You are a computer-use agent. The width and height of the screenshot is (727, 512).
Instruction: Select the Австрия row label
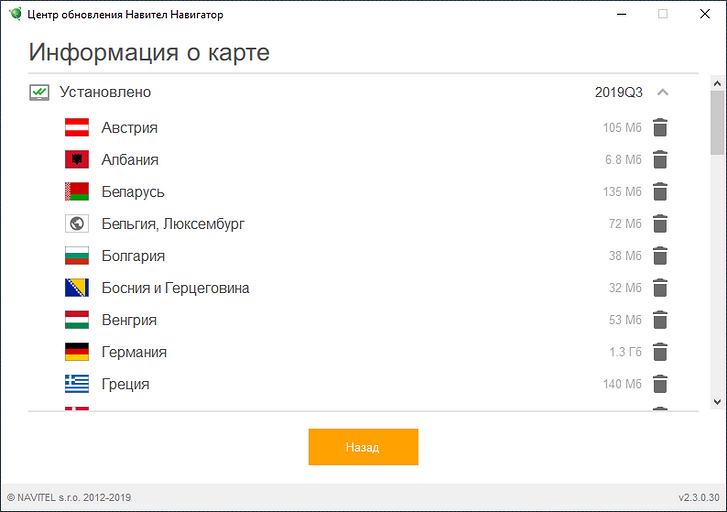(x=130, y=128)
